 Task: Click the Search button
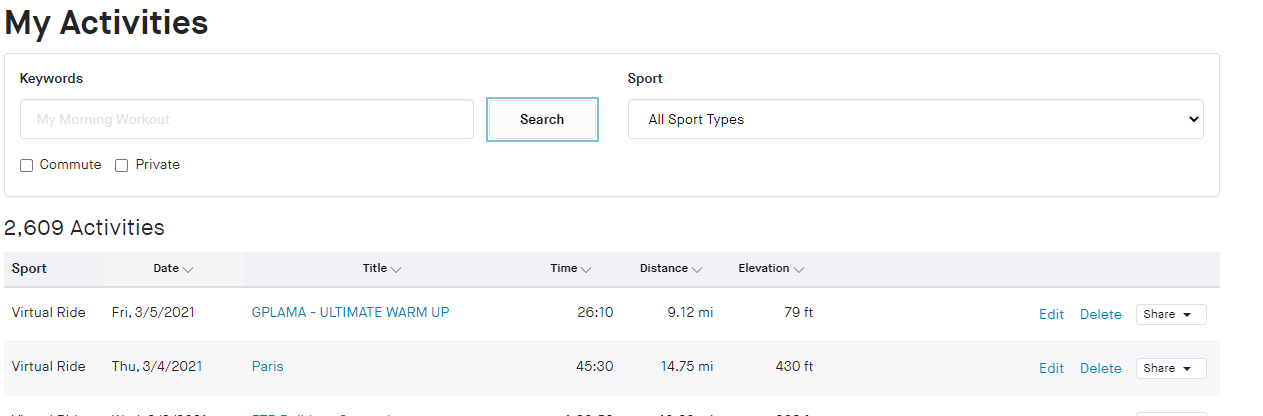[542, 119]
